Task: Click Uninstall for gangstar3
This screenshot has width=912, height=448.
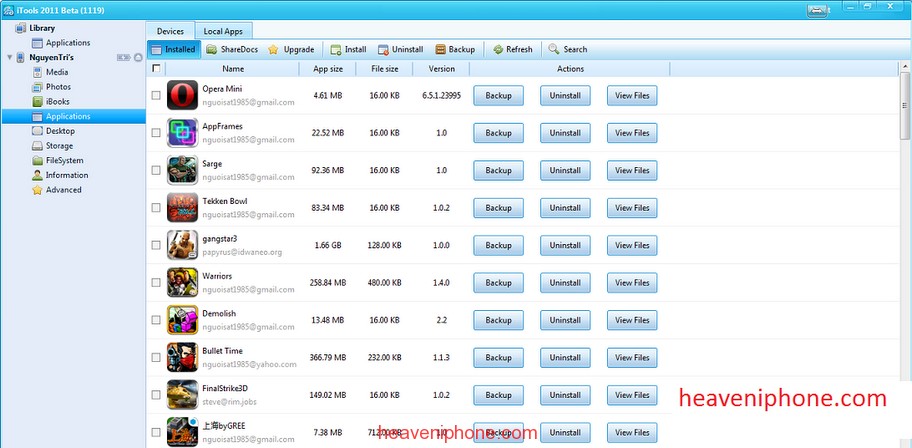Action: (x=565, y=245)
